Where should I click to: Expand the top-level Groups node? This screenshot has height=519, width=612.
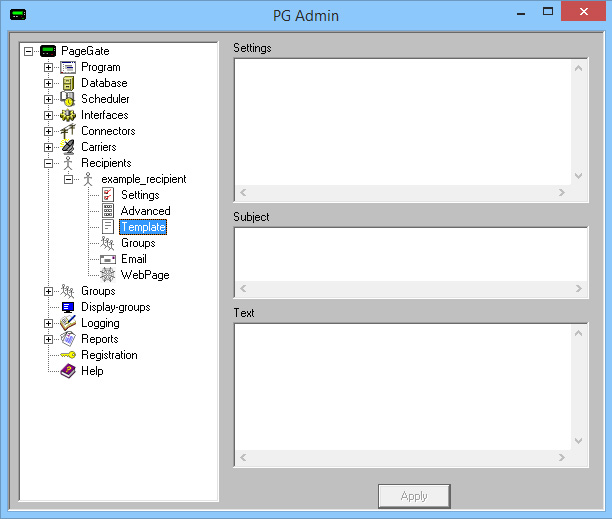(48, 291)
